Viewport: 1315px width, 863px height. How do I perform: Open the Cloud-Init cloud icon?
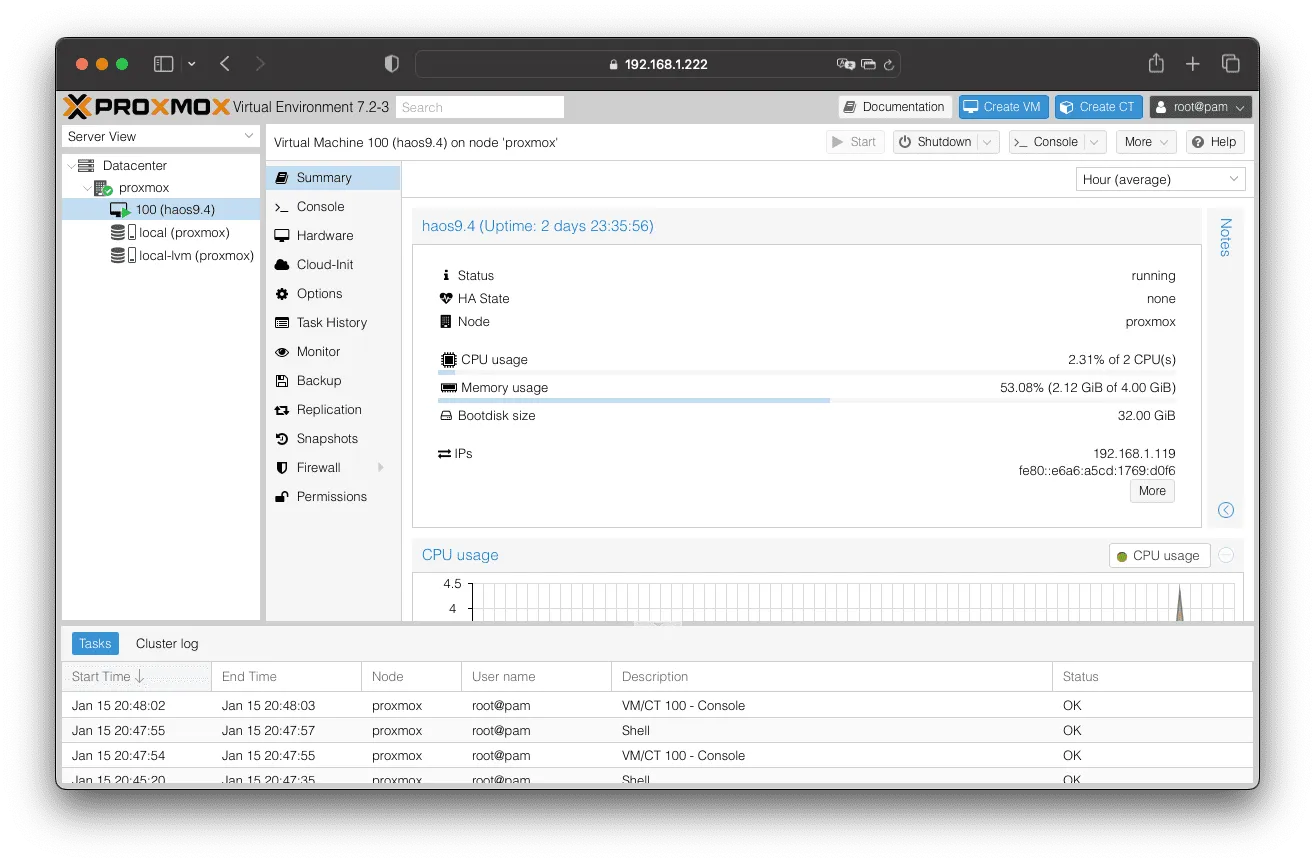click(281, 265)
